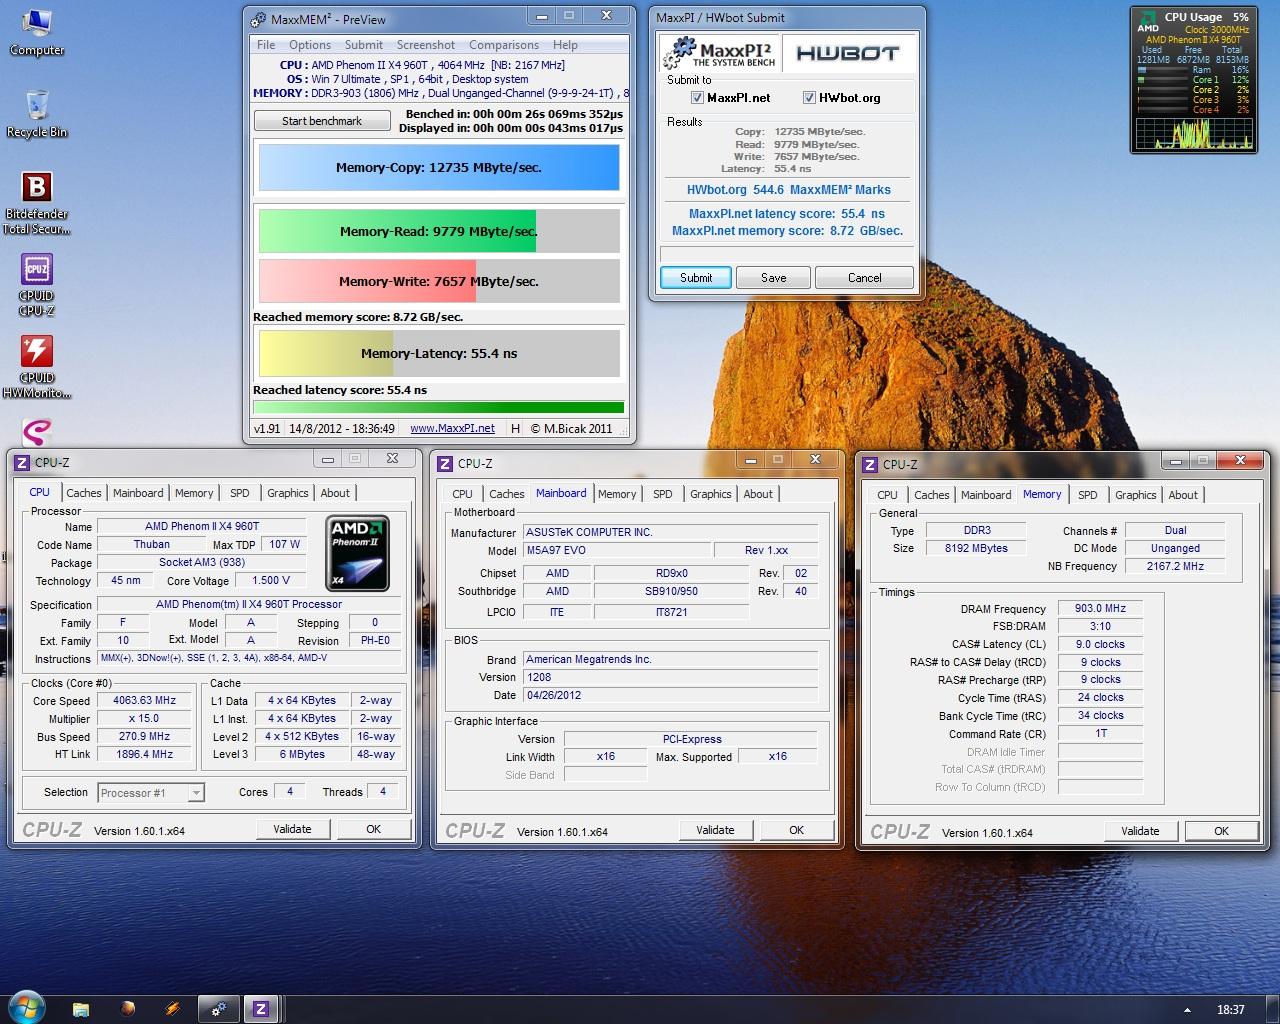Click the MaxxMEM title bar app icon
This screenshot has width=1280, height=1024.
259,19
